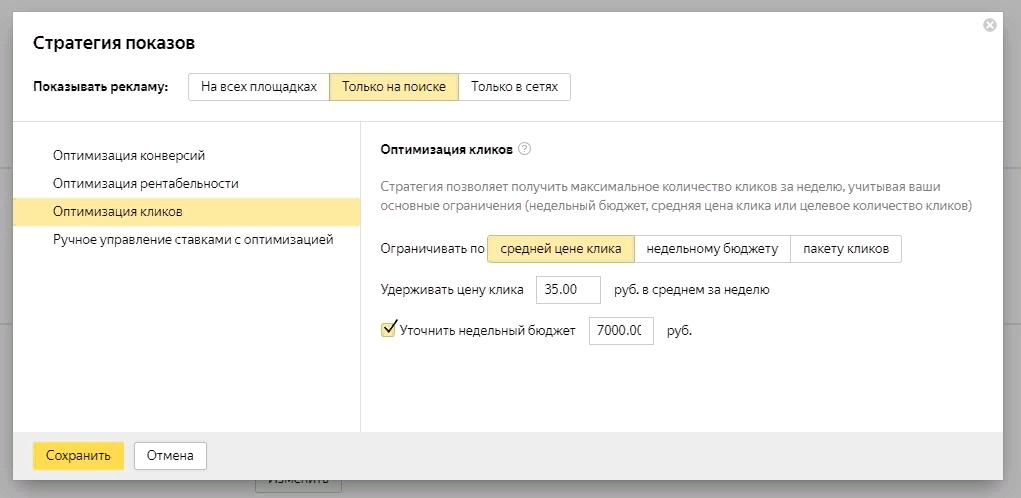The height and width of the screenshot is (498, 1021).
Task: Open Оптимизация конверсий strategy in the list
Action: click(129, 156)
